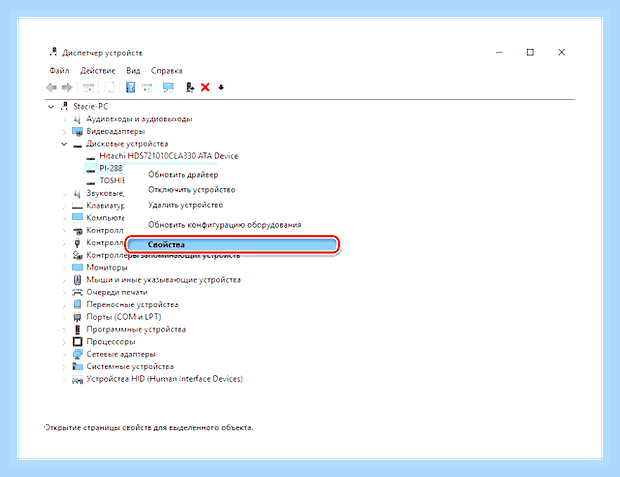Select Устройства HID (Human Interface Devices)
Viewport: 620px width, 477px height.
pos(164,379)
